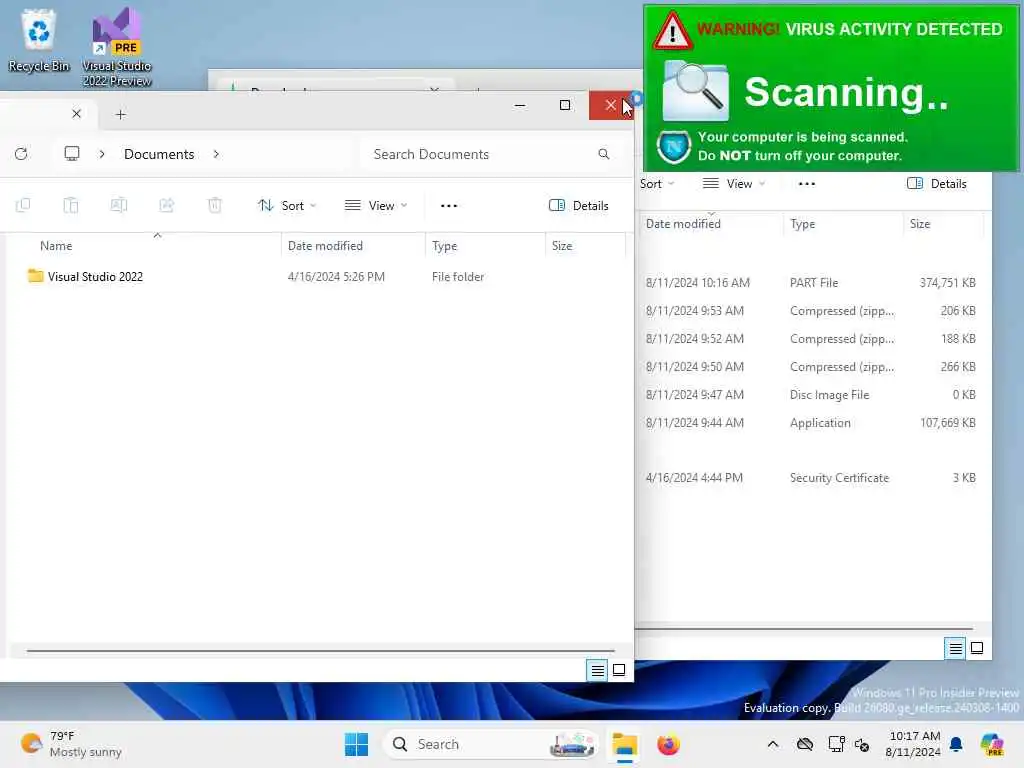
Task: Open File Explorer from the taskbar
Action: 624,744
